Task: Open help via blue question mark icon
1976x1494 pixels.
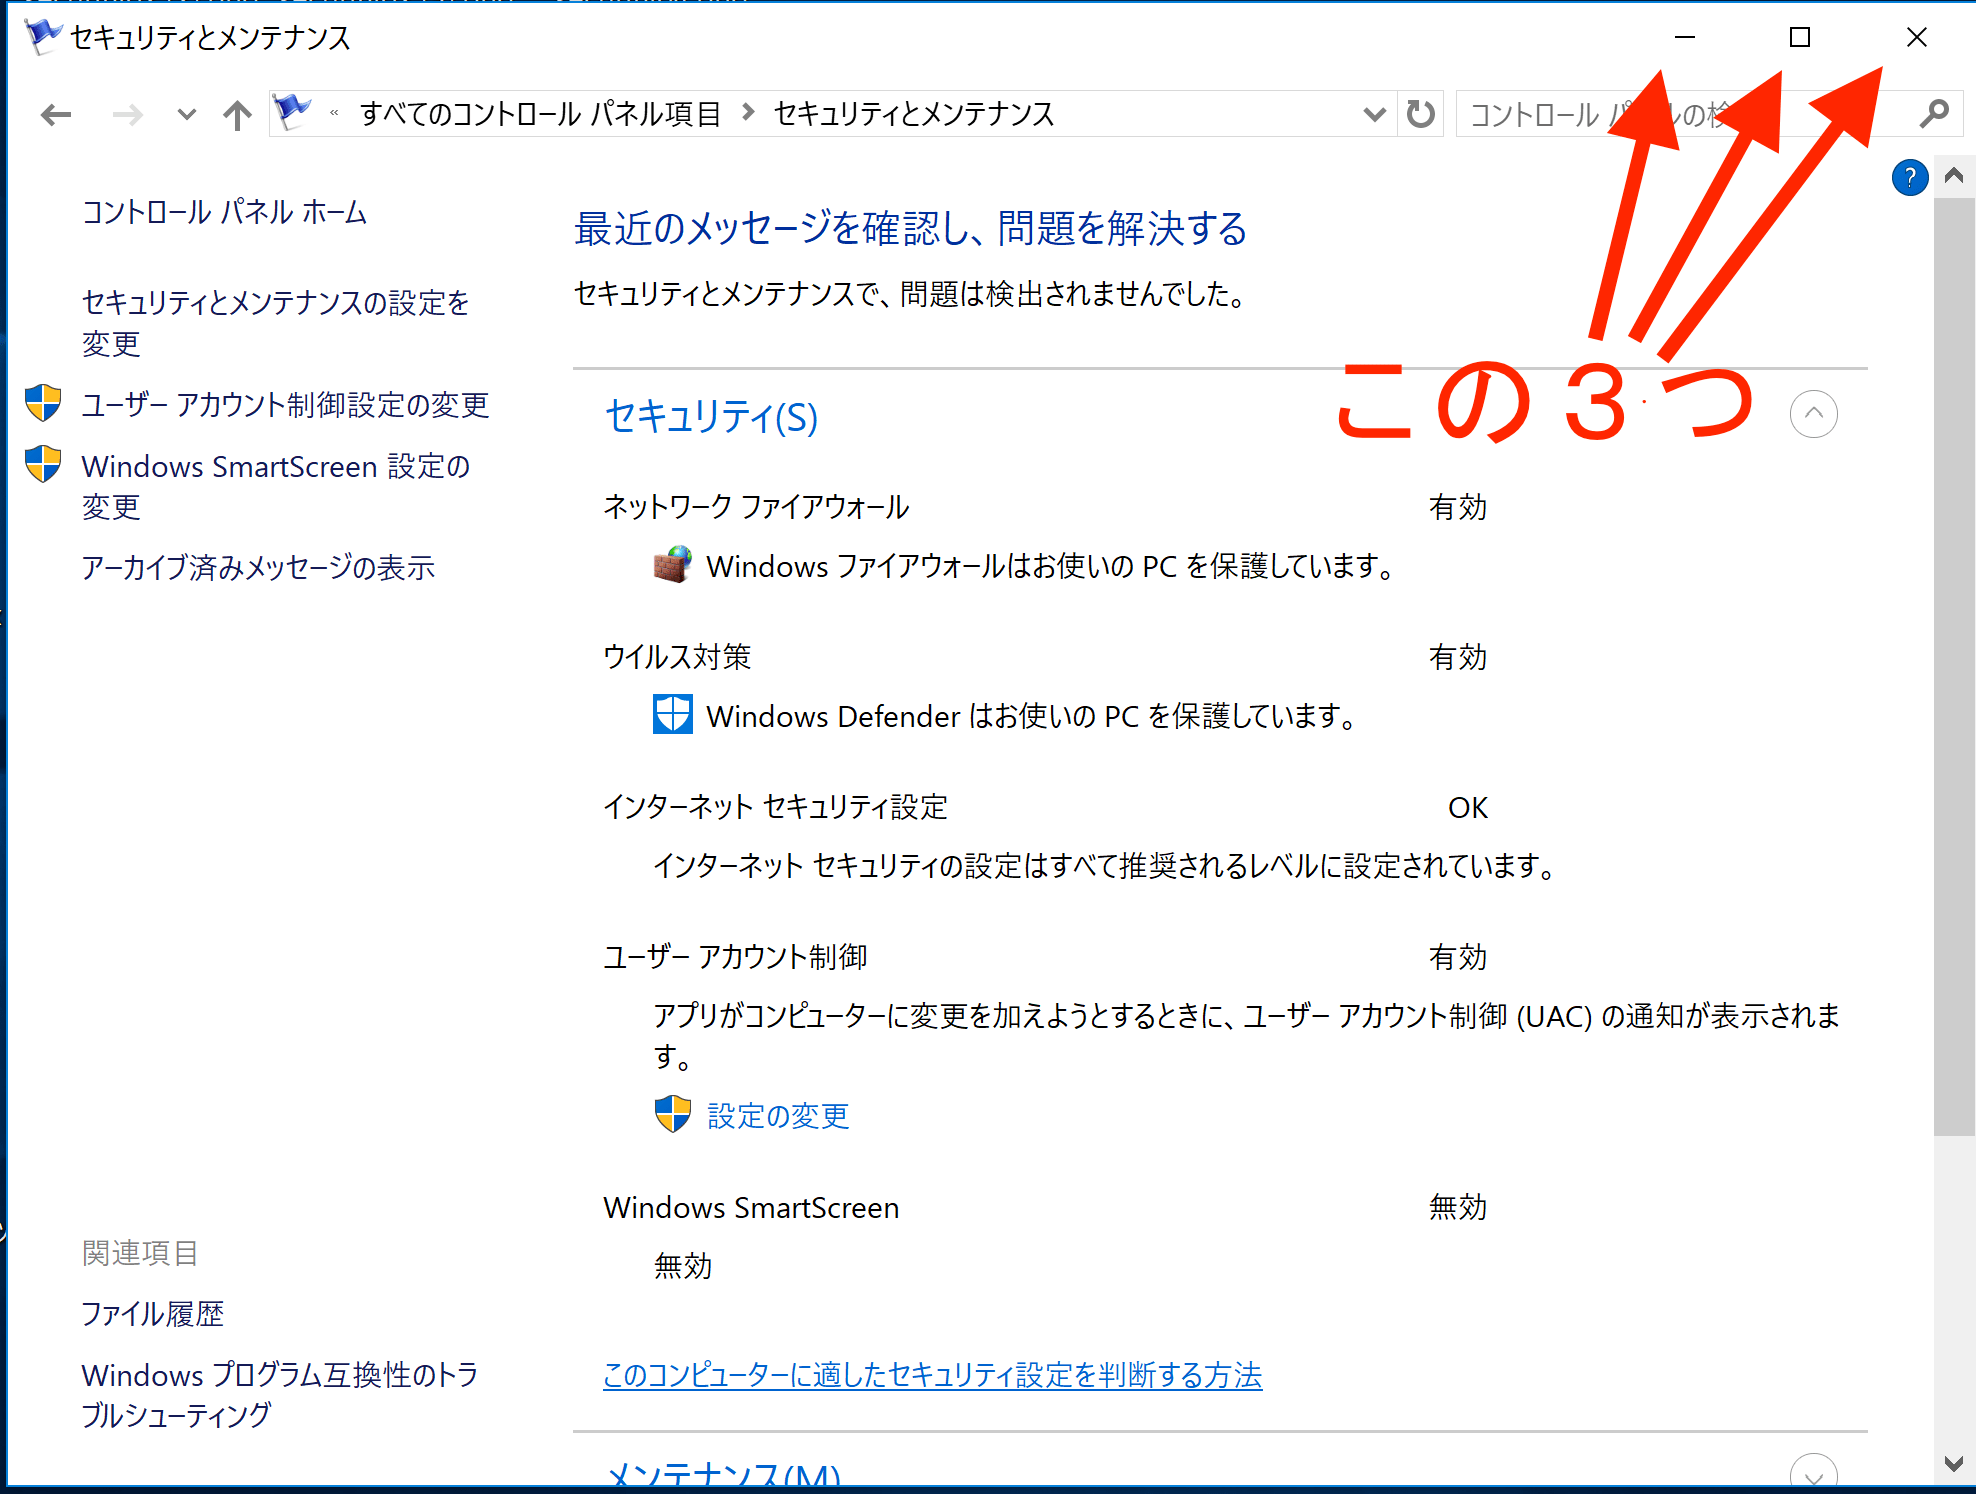Action: tap(1909, 178)
